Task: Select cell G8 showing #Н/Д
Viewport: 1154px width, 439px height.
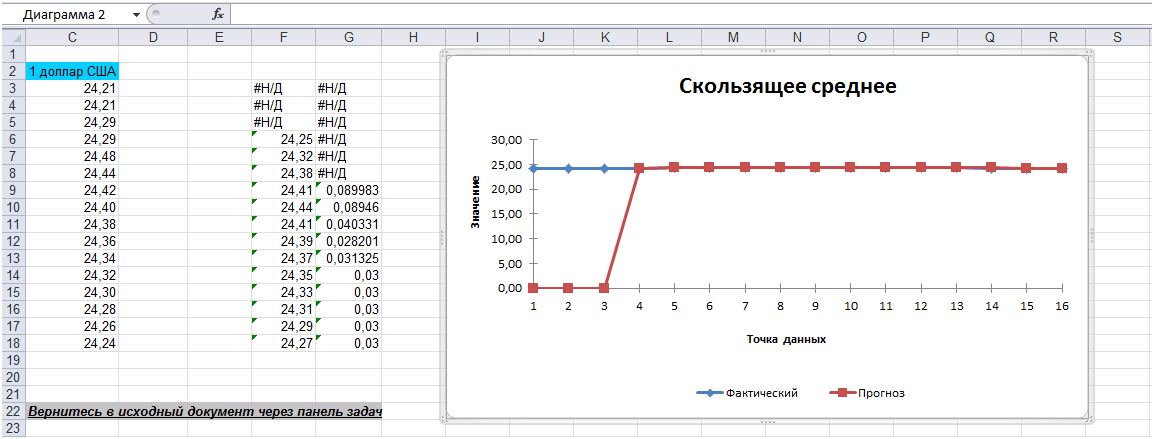Action: [348, 173]
